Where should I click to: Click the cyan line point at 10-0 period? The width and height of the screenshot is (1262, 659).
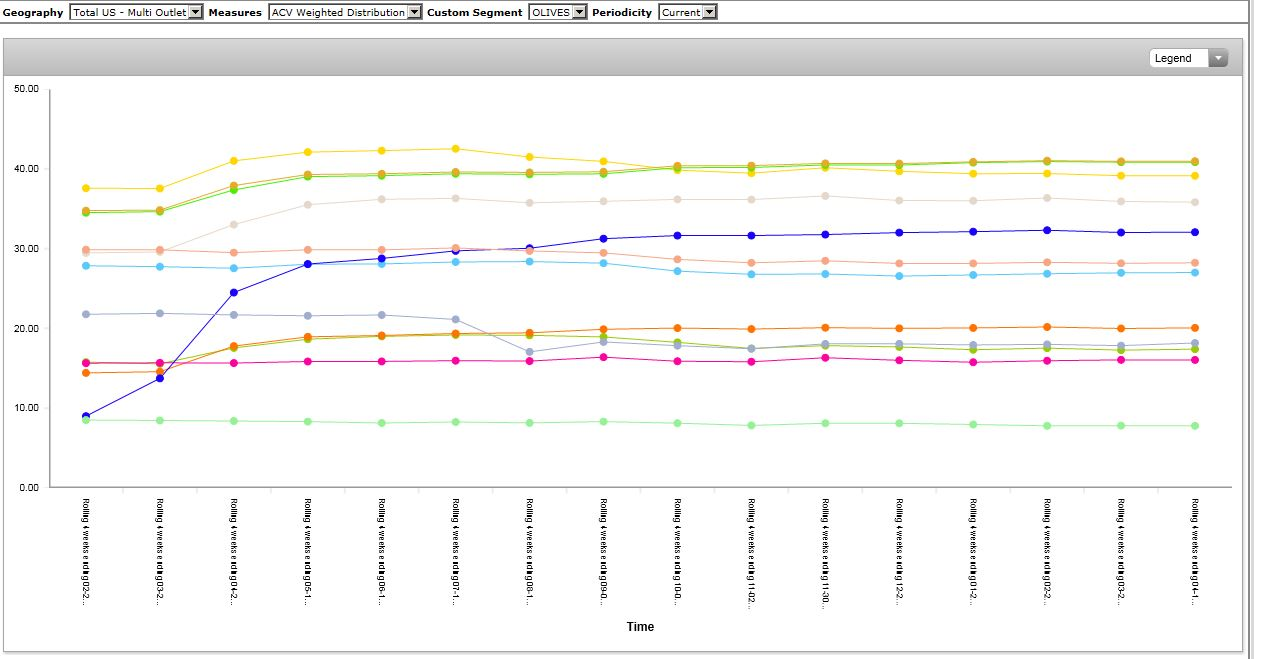(x=678, y=271)
